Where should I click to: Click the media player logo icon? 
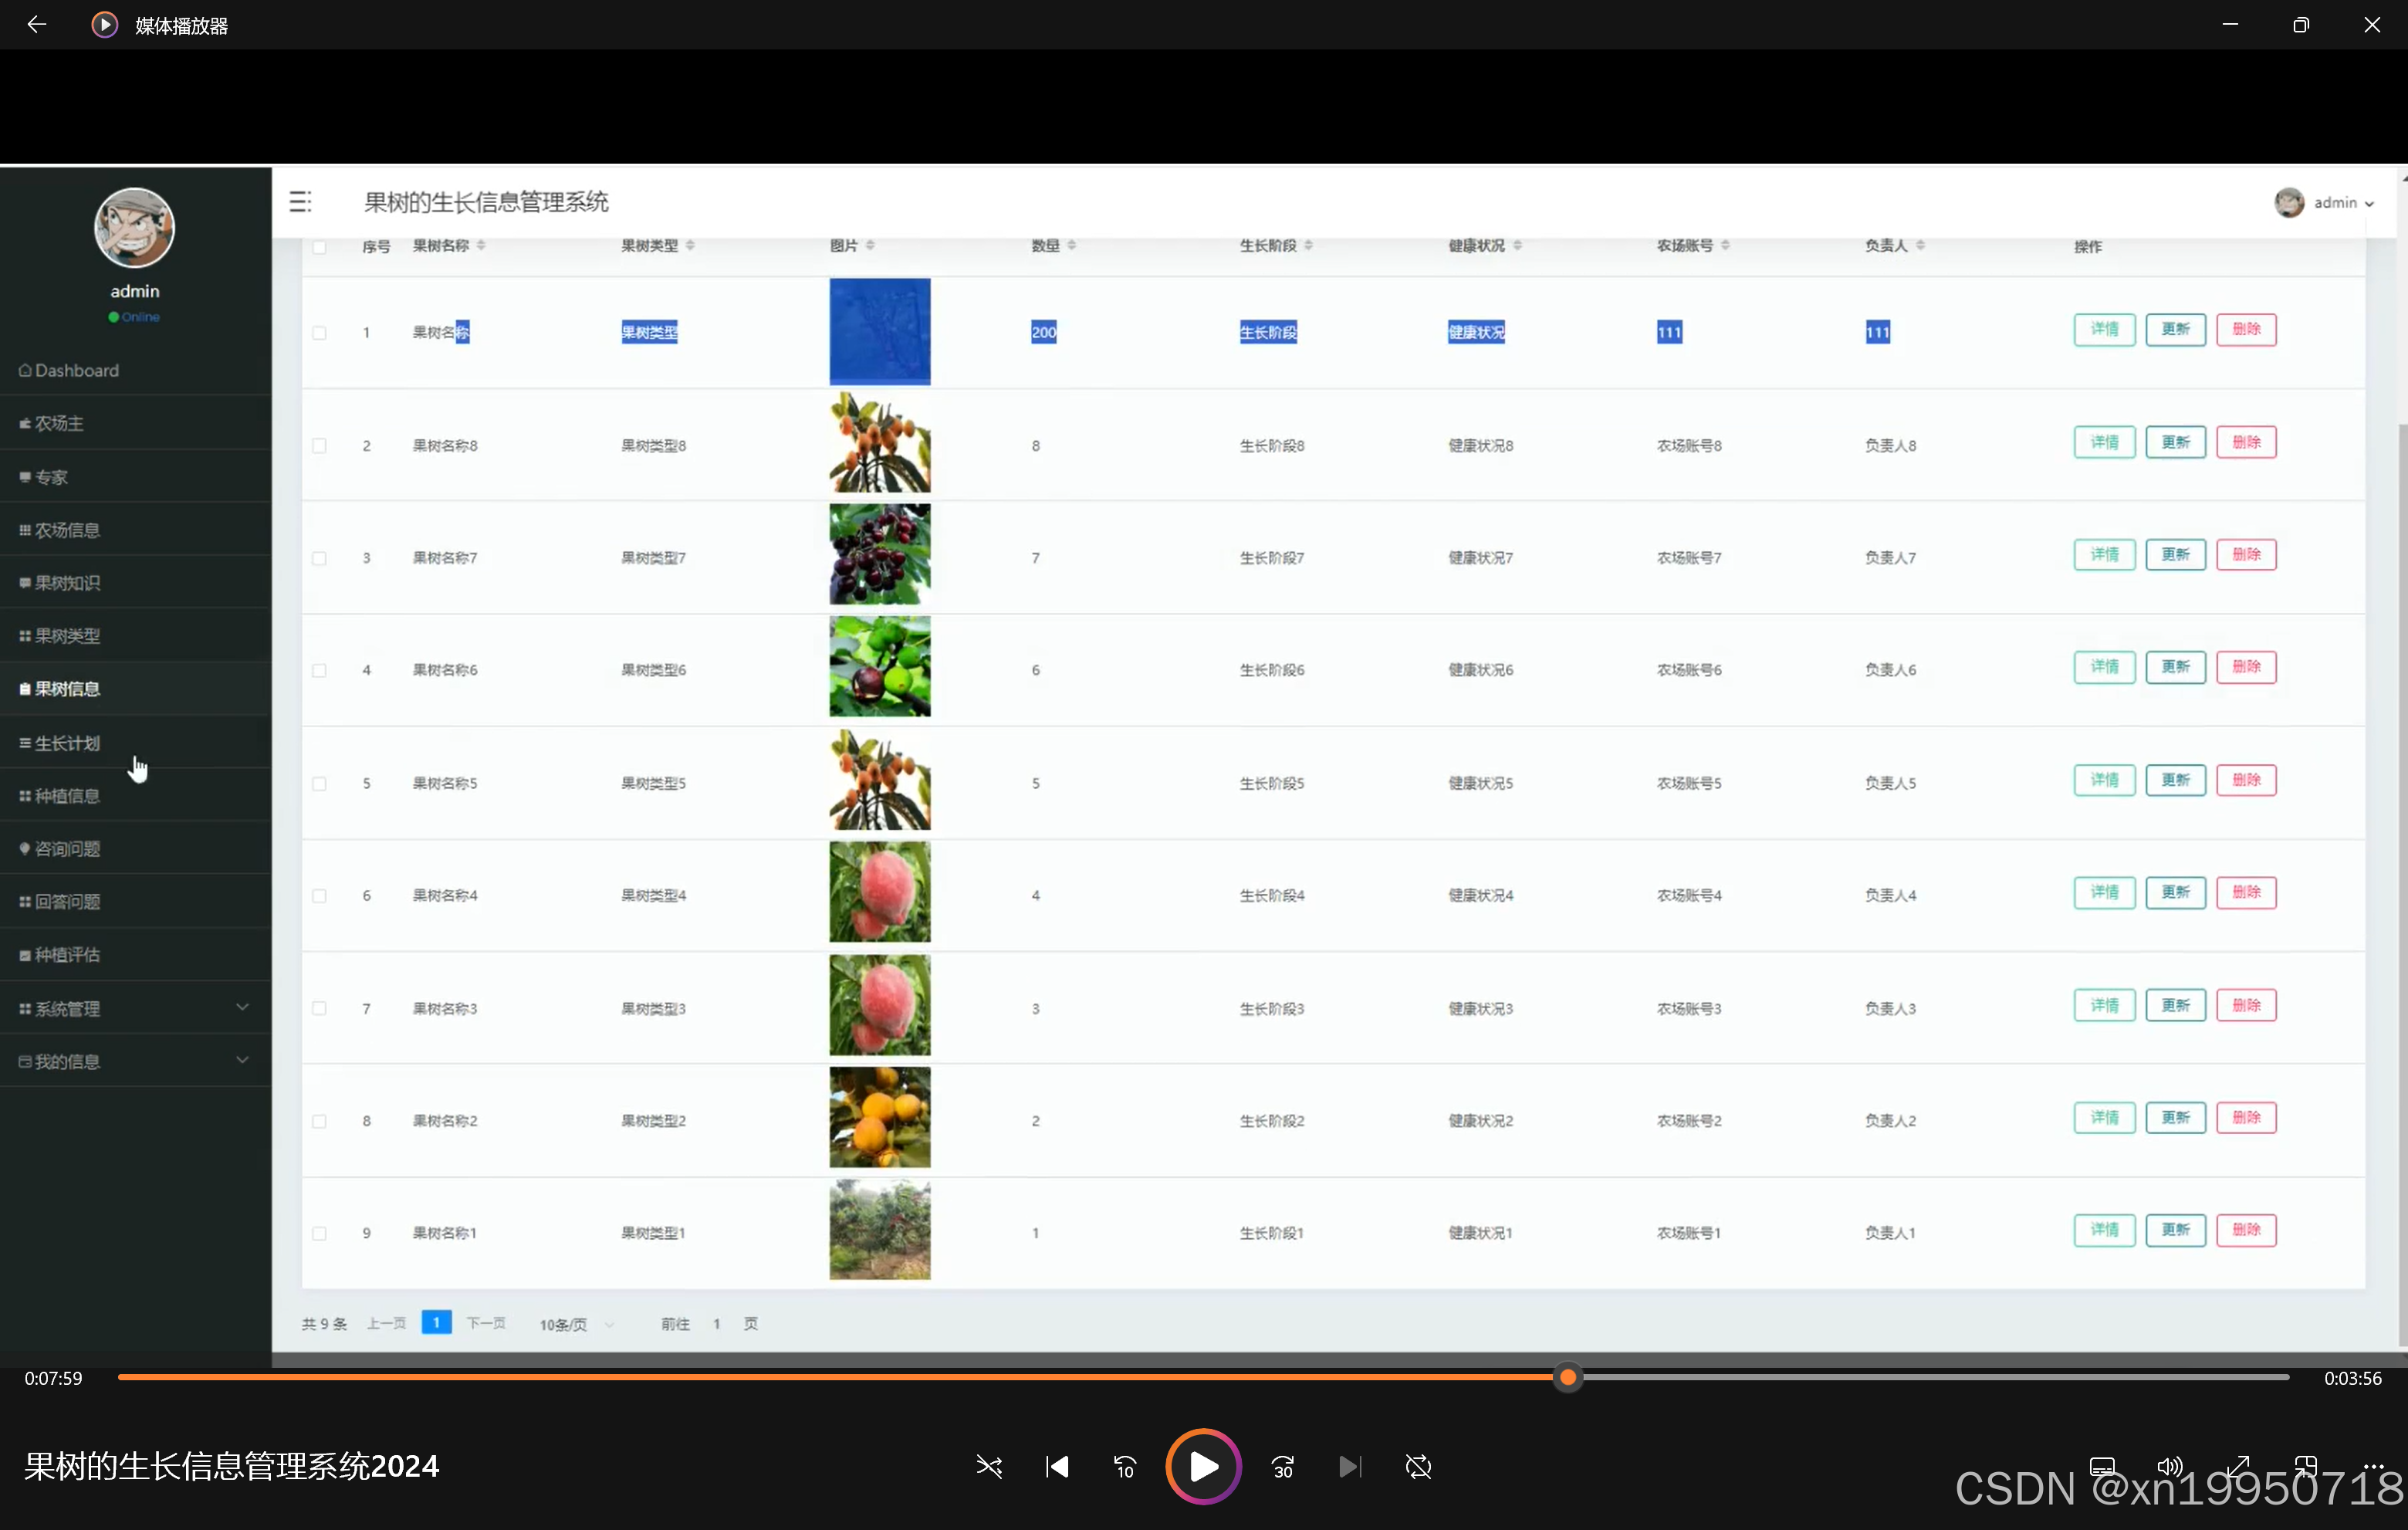[104, 24]
